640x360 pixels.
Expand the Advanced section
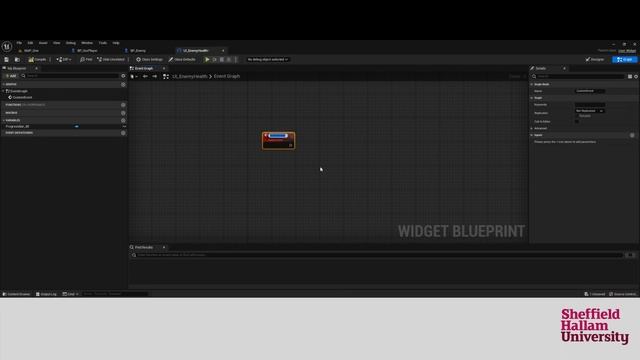coord(532,128)
